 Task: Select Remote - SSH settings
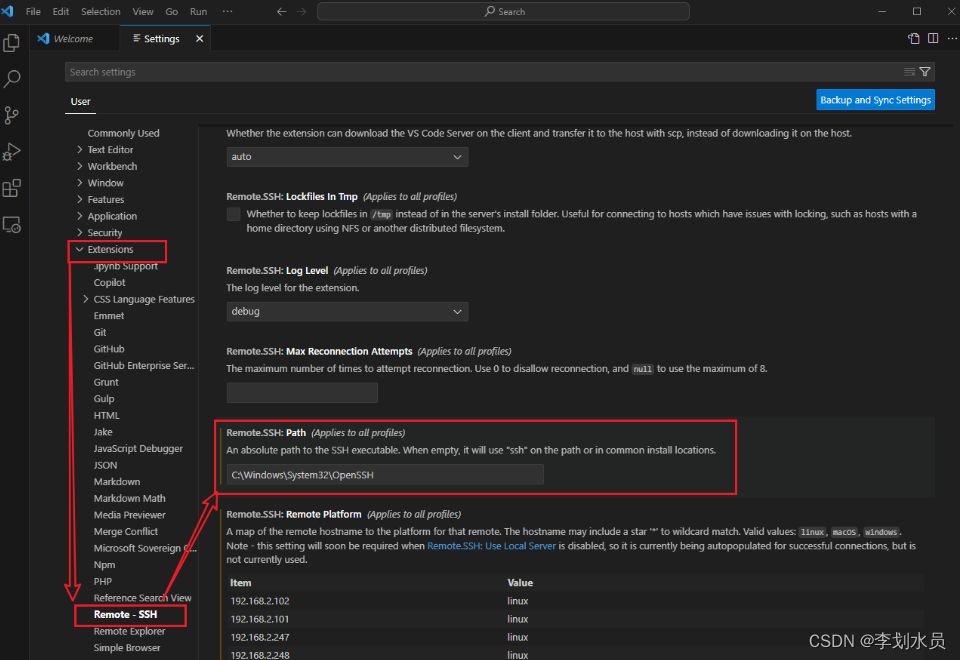(125, 615)
